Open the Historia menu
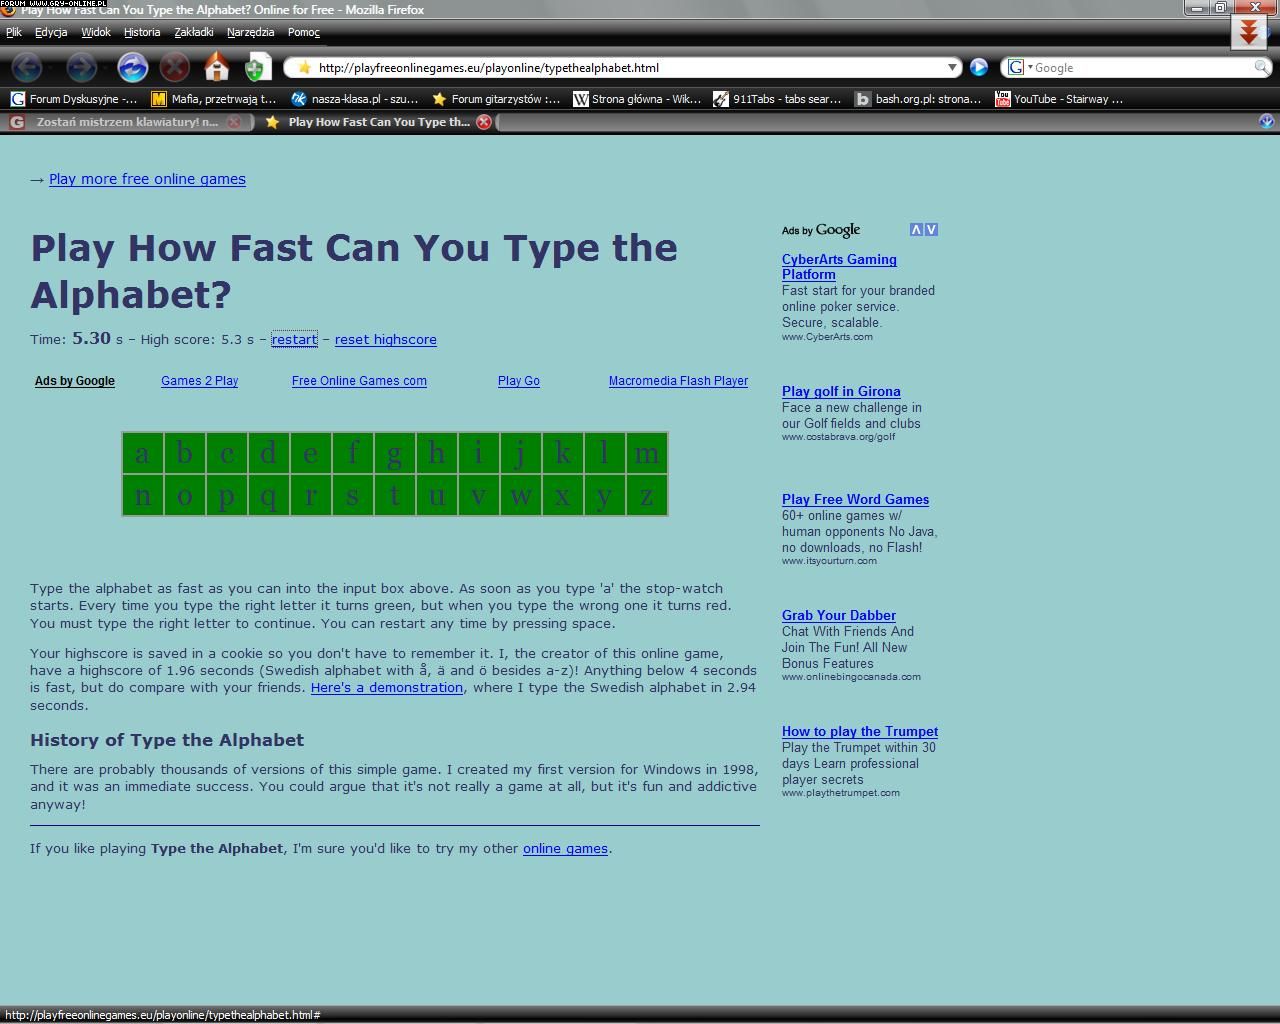This screenshot has width=1280, height=1024. click(142, 32)
